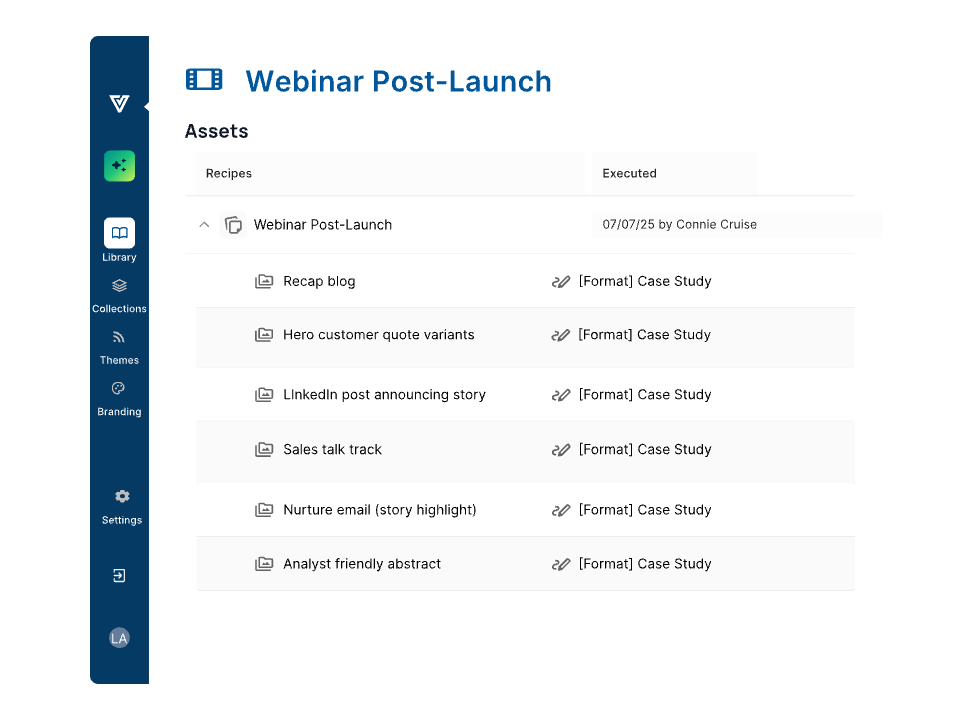This screenshot has height=720, width=972.
Task: Click the Executed column header
Action: (x=629, y=174)
